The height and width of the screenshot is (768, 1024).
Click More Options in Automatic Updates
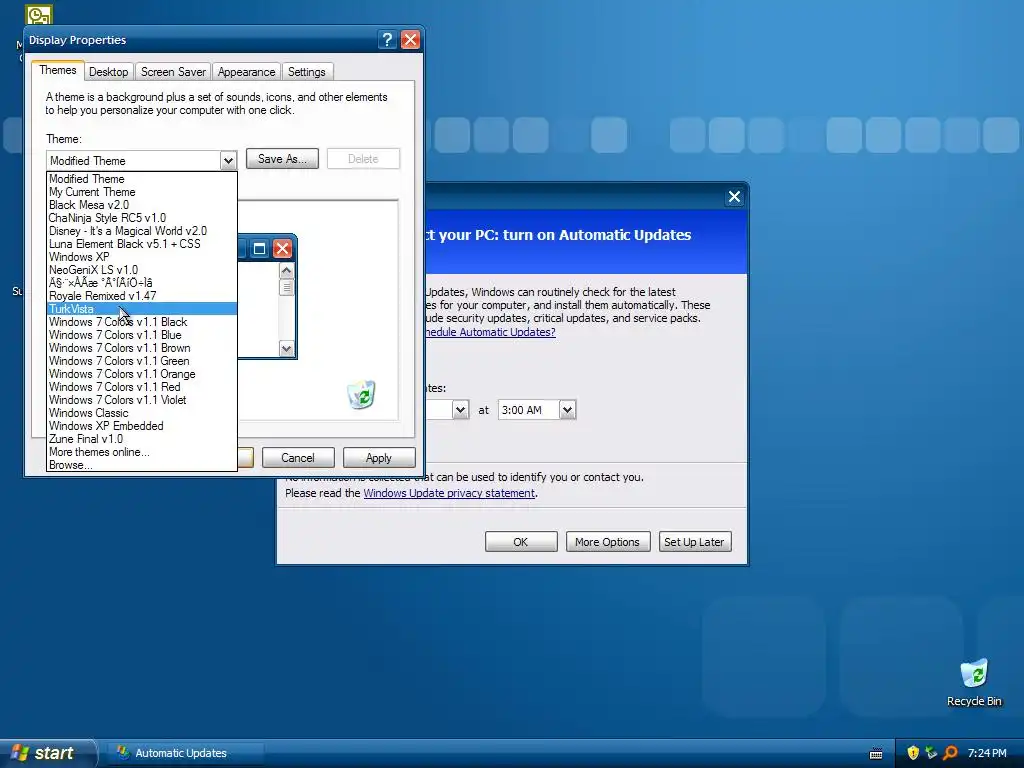point(608,542)
